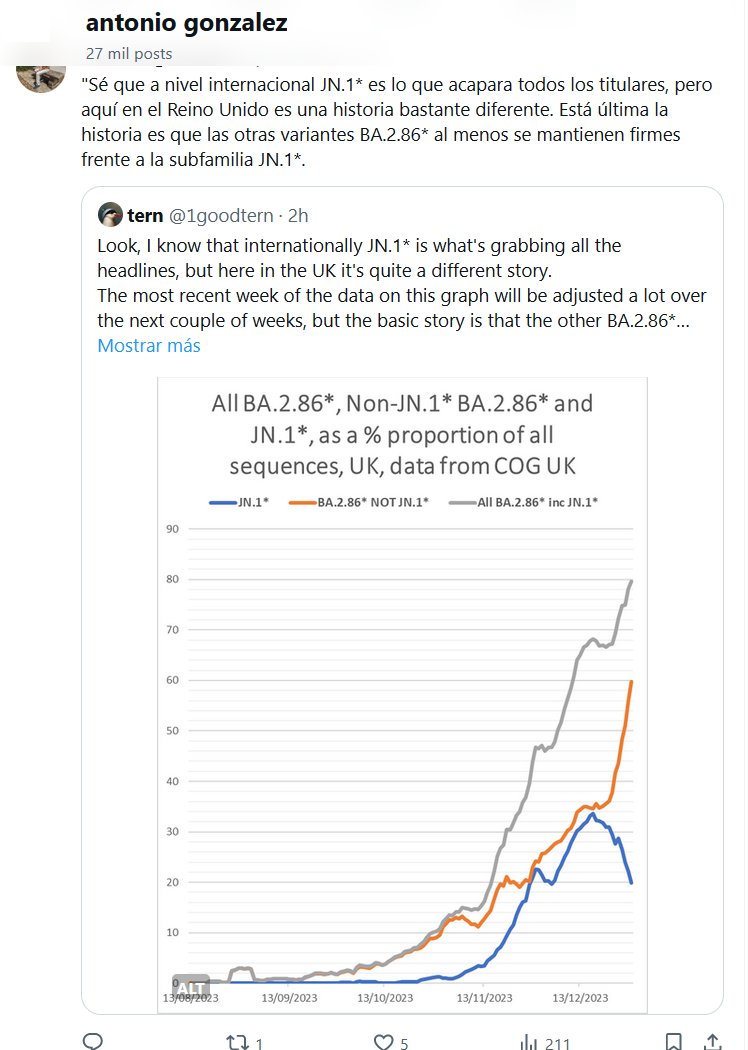Click the tern display name

coord(146,215)
